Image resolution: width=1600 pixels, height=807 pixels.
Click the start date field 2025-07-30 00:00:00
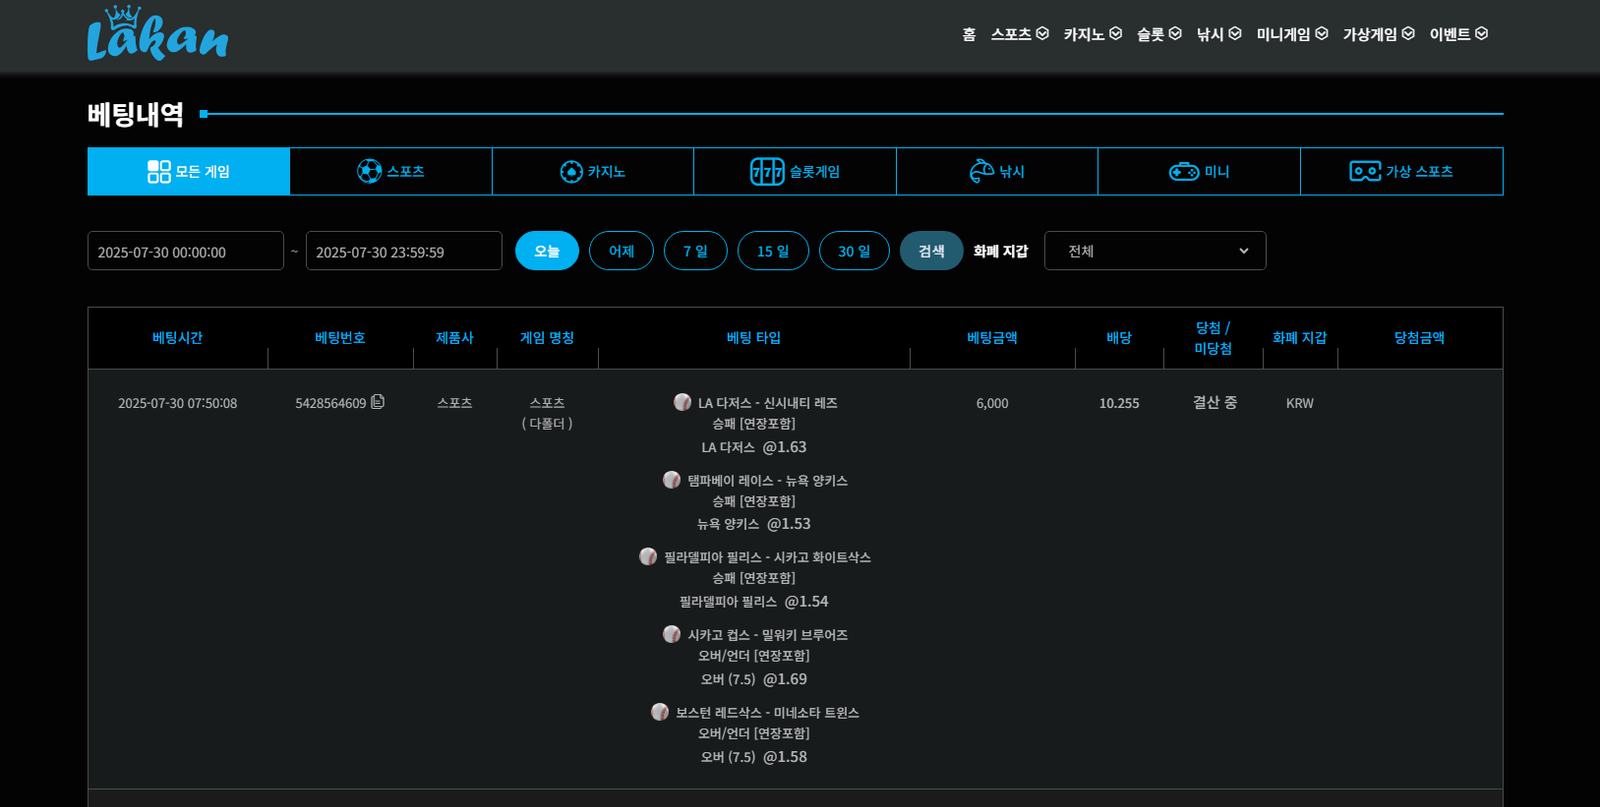point(185,252)
